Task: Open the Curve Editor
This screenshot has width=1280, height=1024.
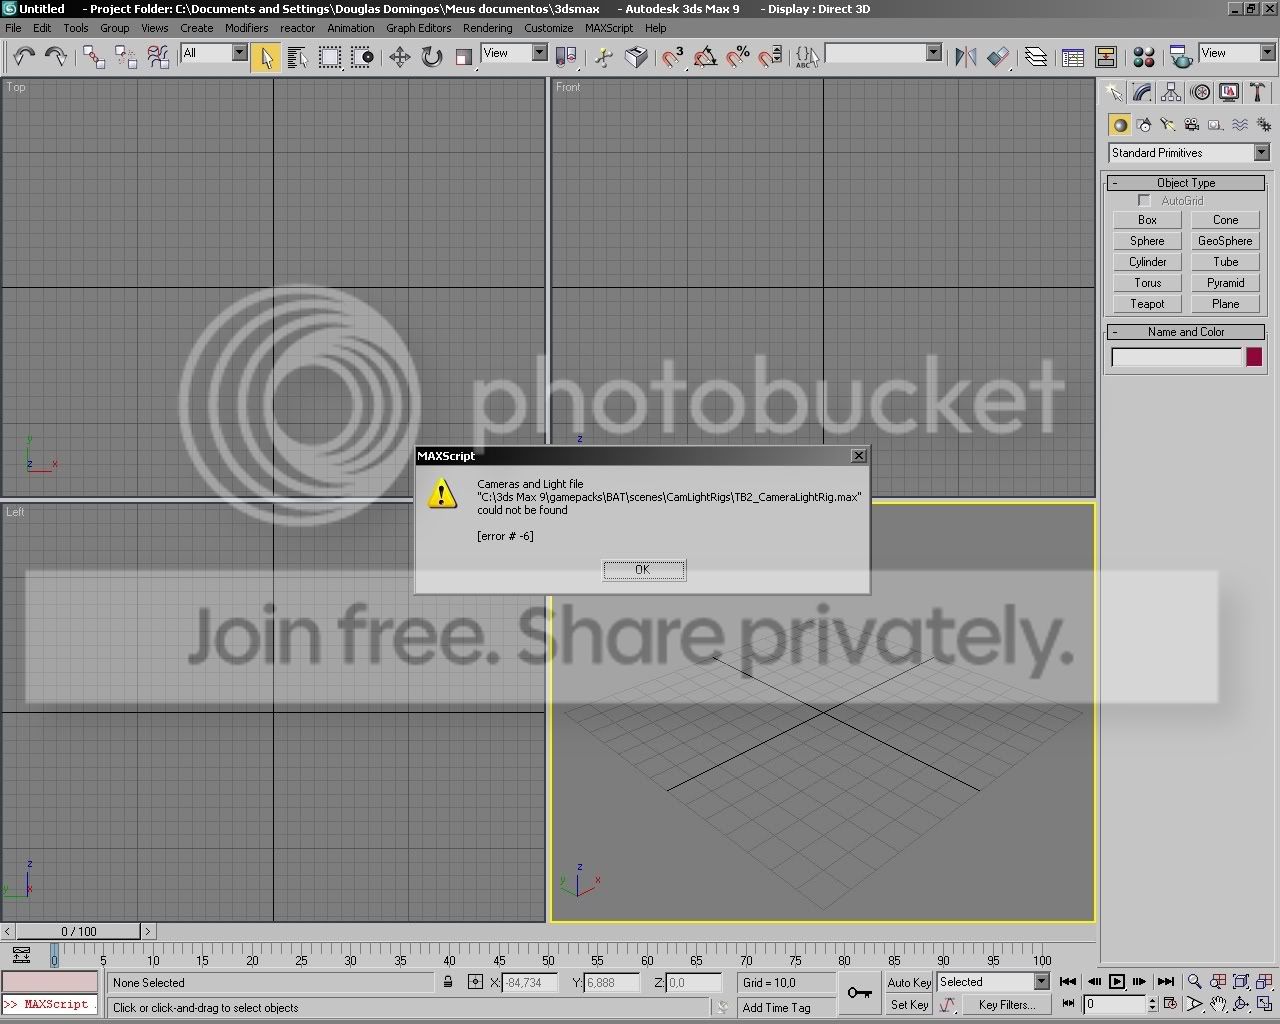Action: coord(1073,57)
